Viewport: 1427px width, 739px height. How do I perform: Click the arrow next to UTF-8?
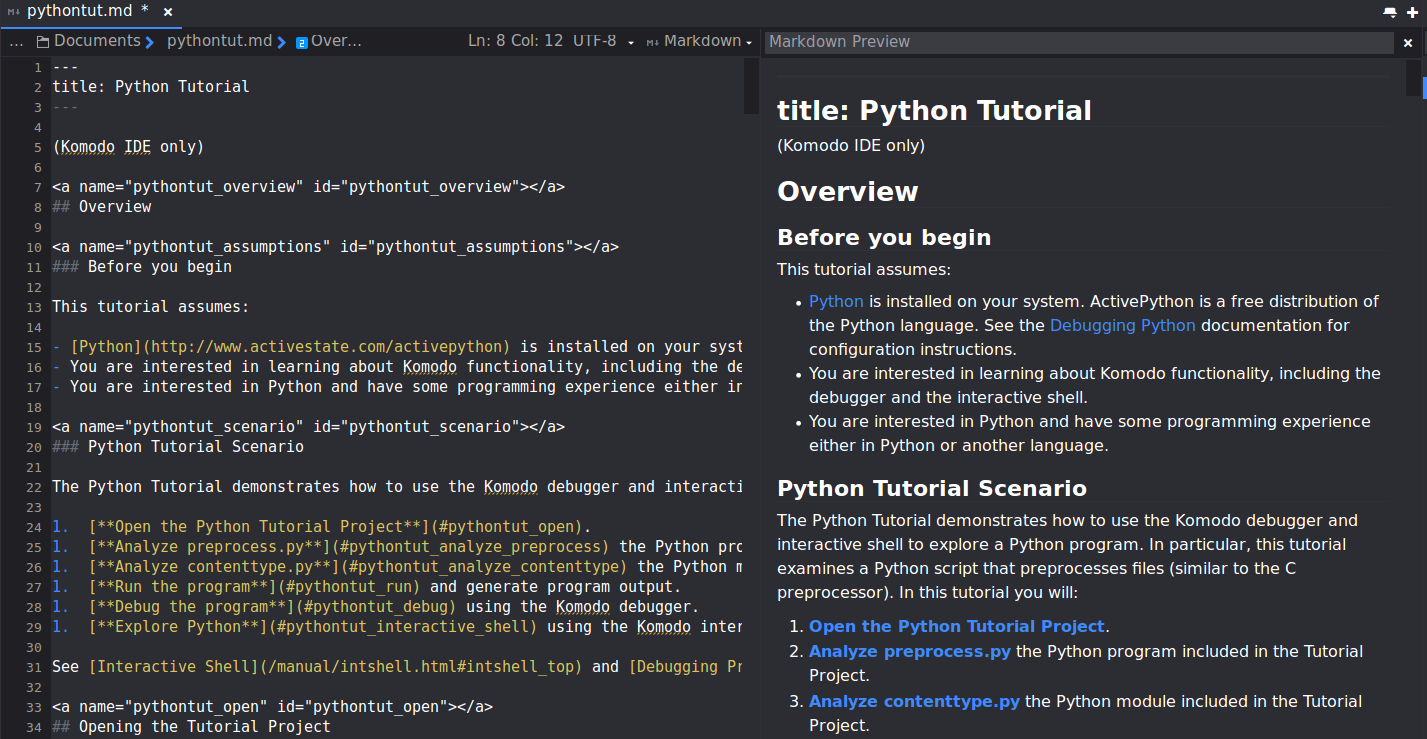click(630, 43)
